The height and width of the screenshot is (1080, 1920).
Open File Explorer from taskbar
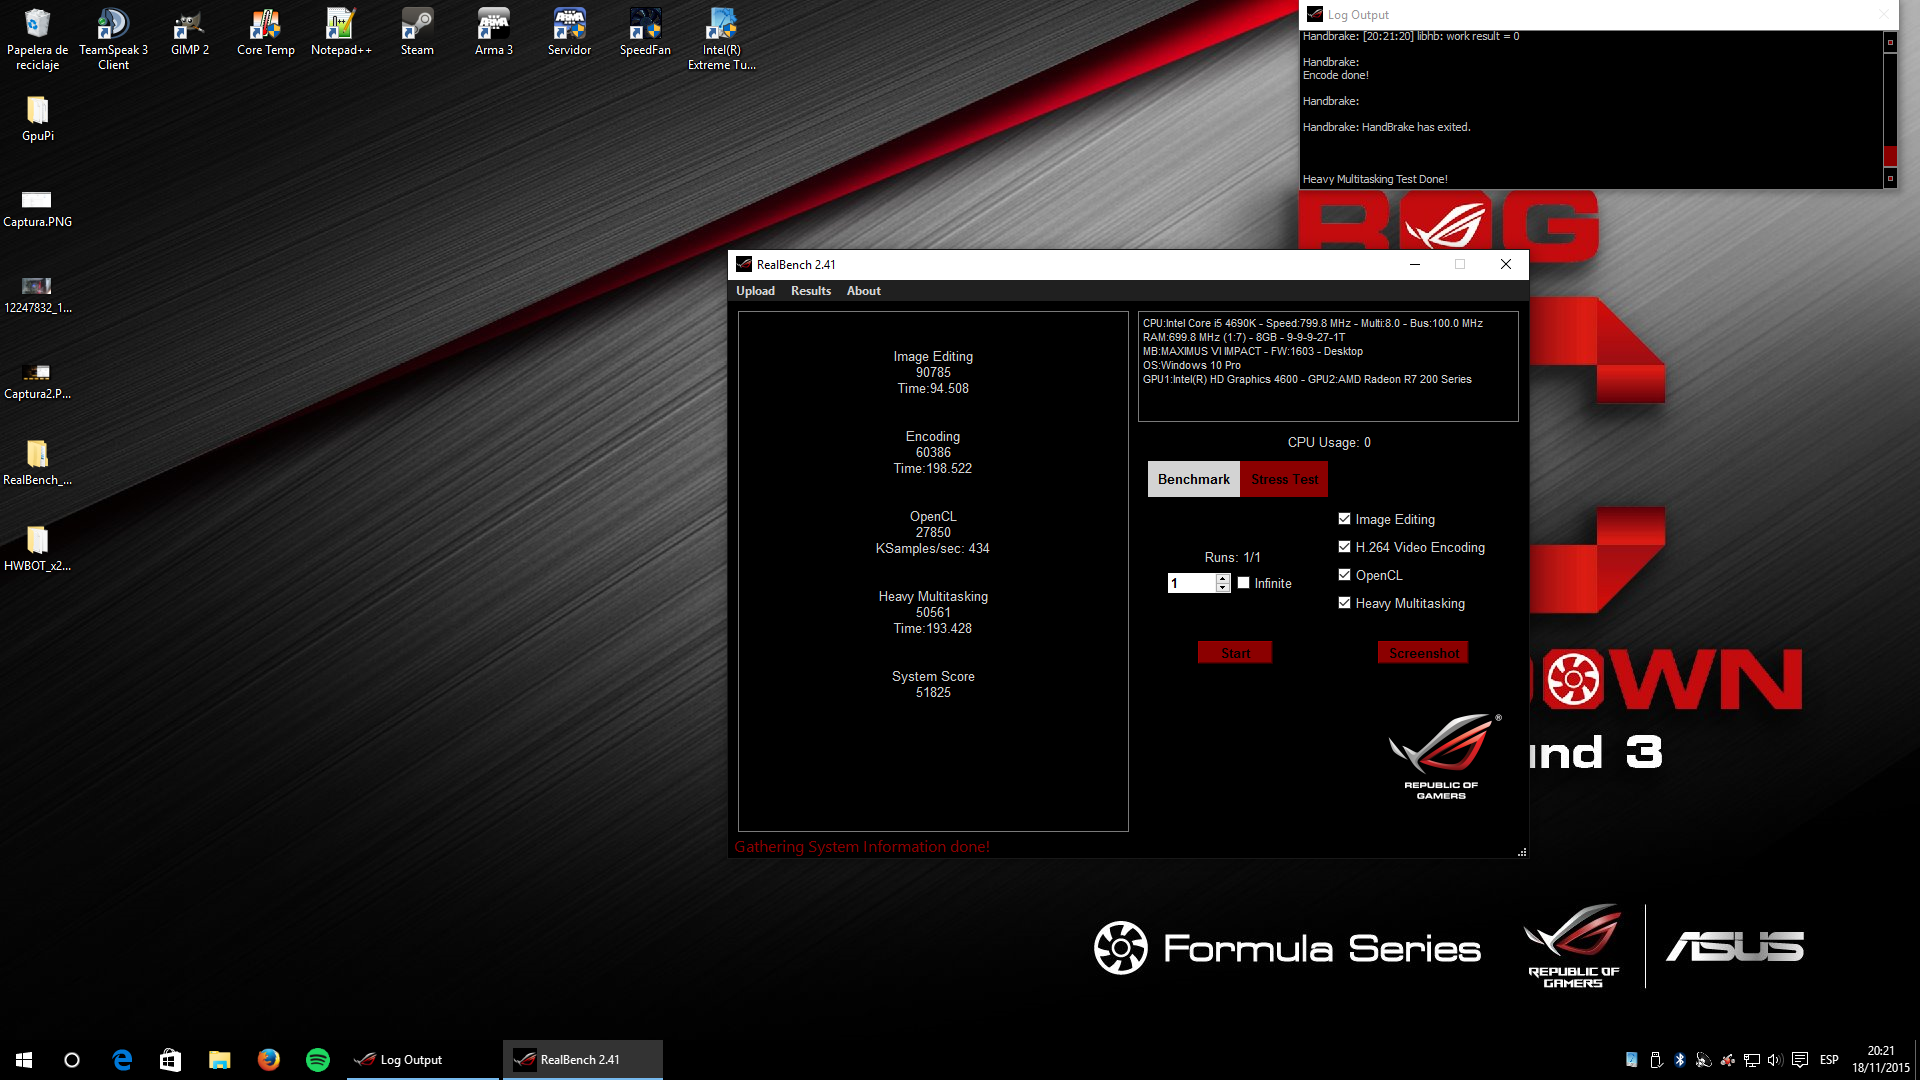click(219, 1059)
